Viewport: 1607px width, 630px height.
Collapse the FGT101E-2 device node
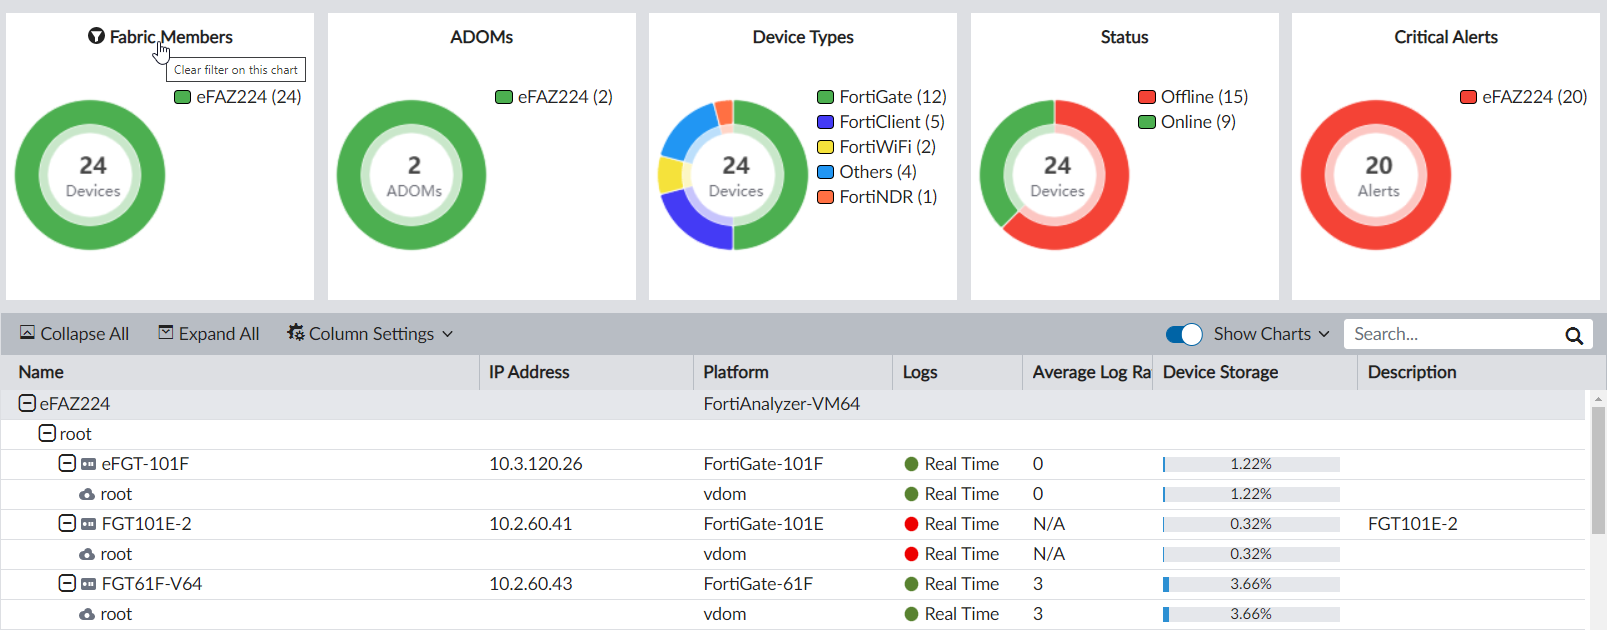[x=67, y=523]
